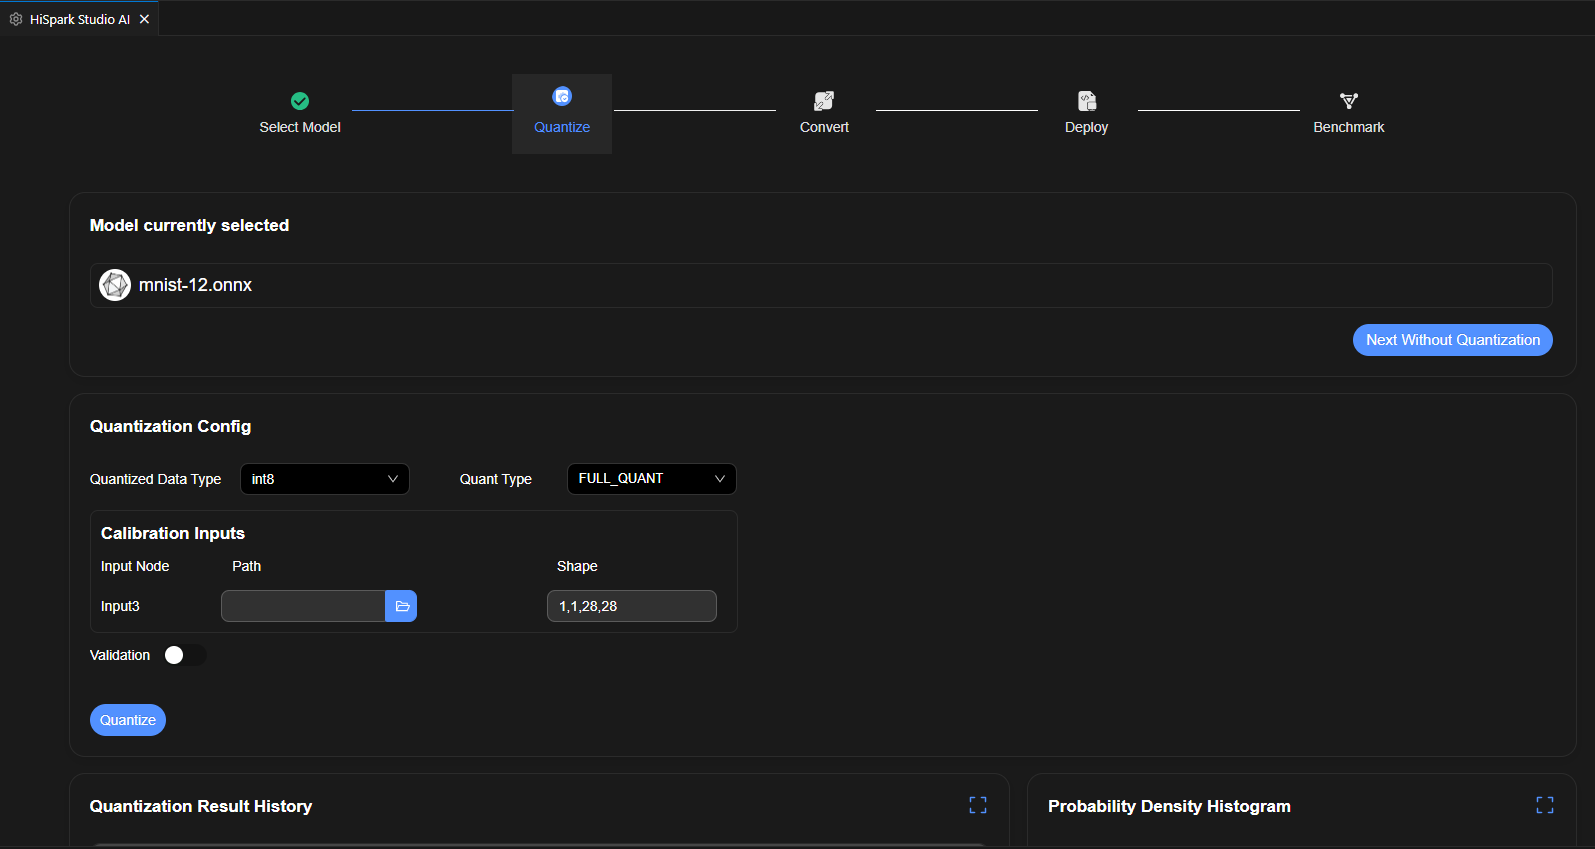
Task: Close the HiSpark Studio AI tab
Action: (145, 19)
